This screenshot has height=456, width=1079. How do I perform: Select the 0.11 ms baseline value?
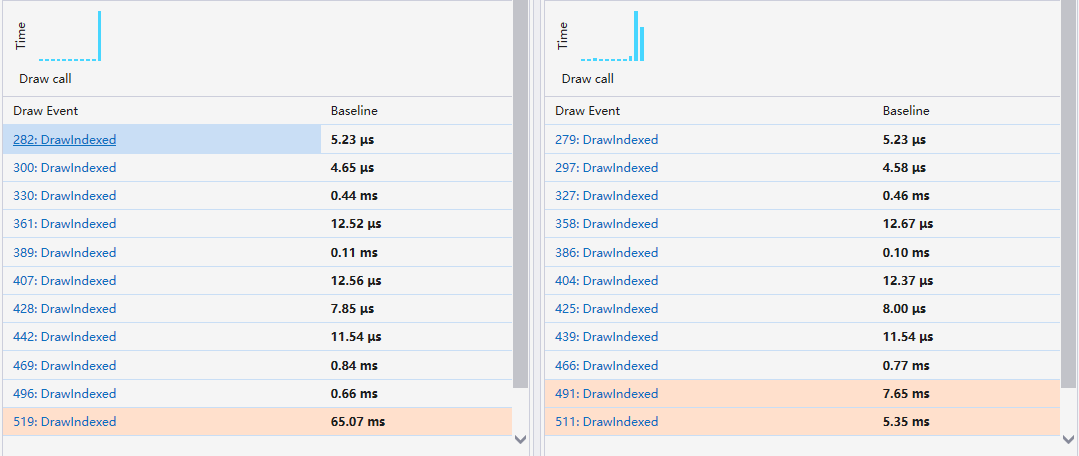[x=354, y=252]
